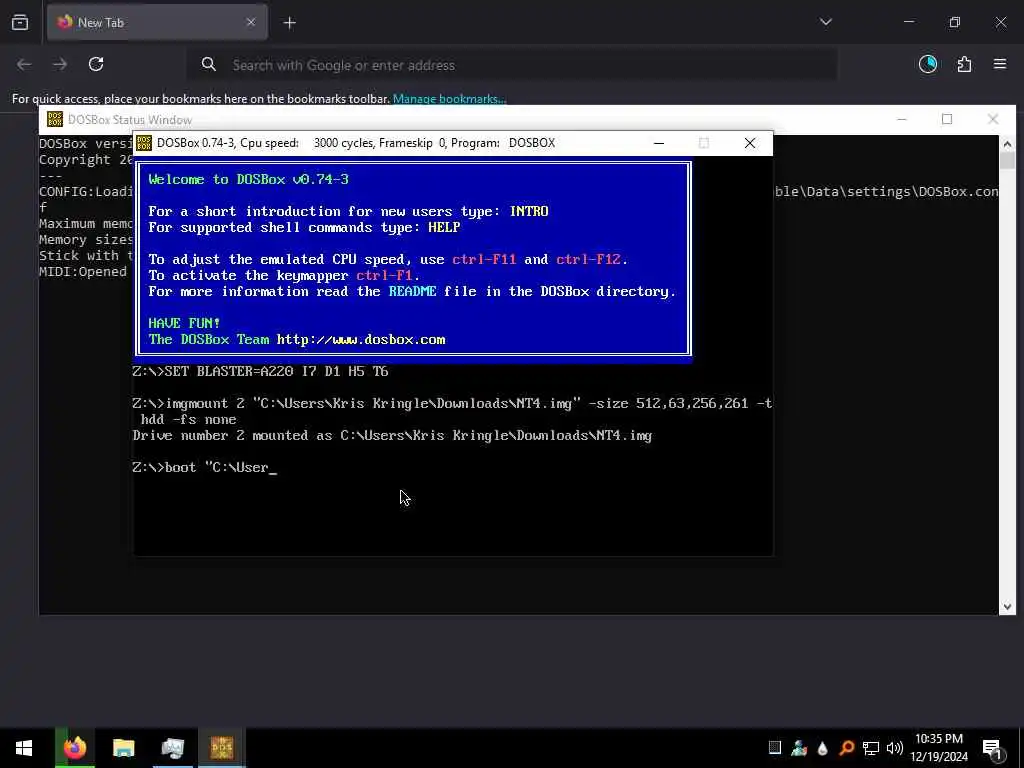Click the boot command prompt line
The image size is (1024, 768).
(x=204, y=468)
